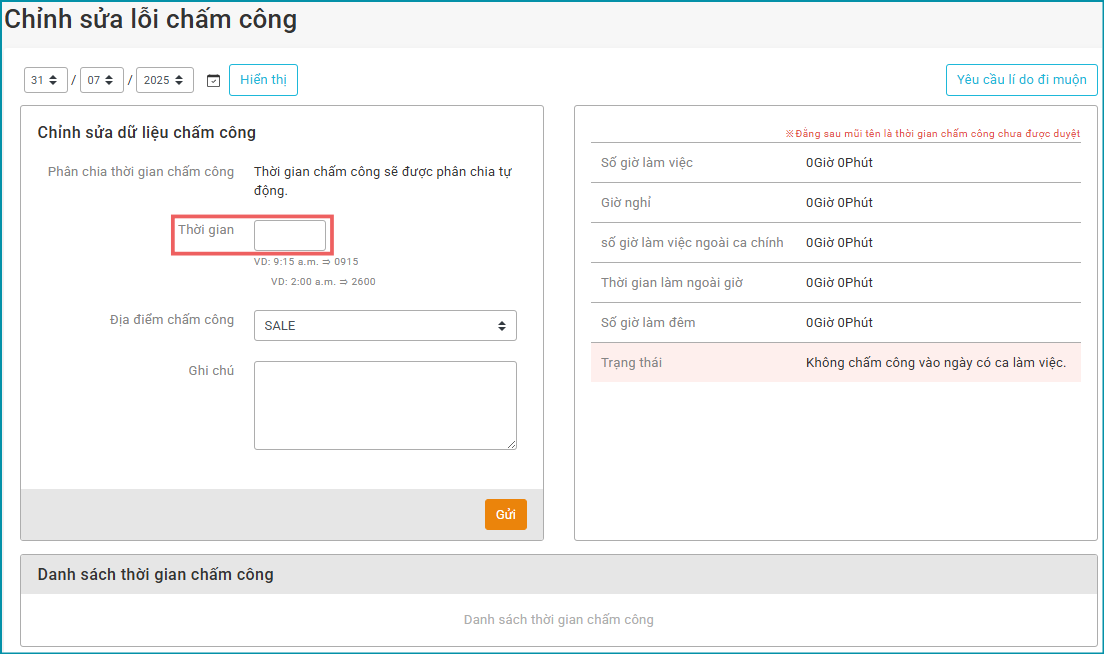Submit the form with the orange Gửi button
The image size is (1104, 654).
[x=505, y=514]
